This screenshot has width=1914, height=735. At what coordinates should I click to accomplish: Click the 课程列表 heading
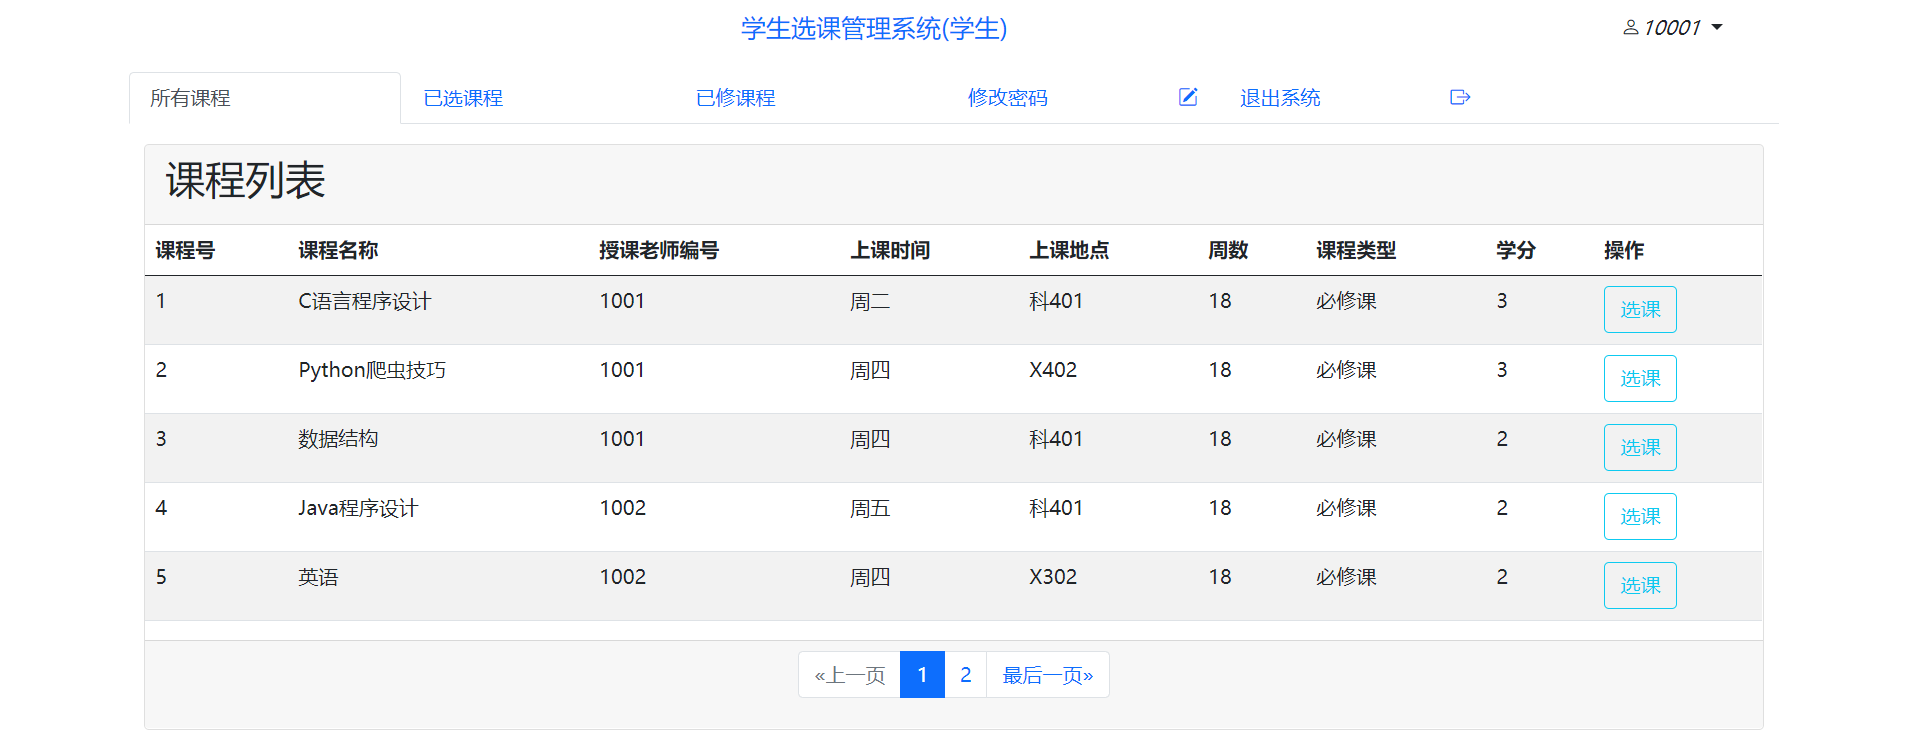pos(246,181)
